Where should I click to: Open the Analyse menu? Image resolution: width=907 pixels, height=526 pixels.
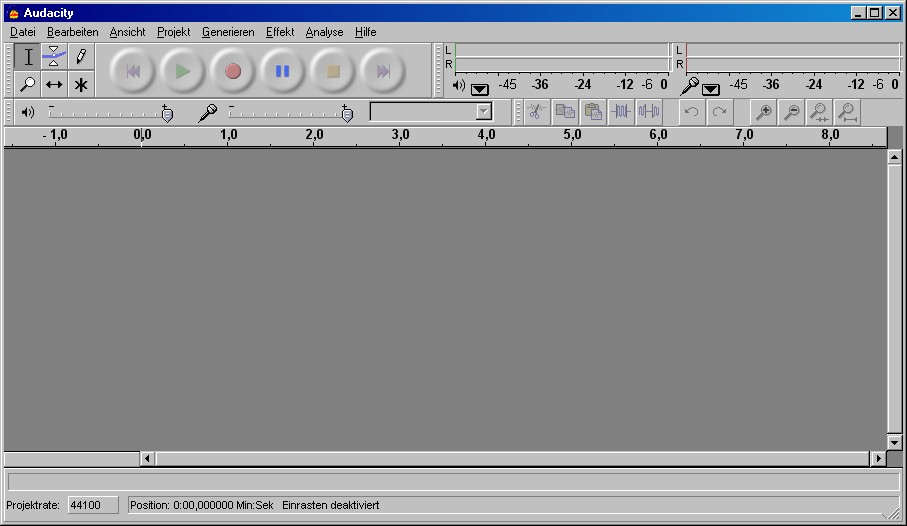click(x=325, y=32)
